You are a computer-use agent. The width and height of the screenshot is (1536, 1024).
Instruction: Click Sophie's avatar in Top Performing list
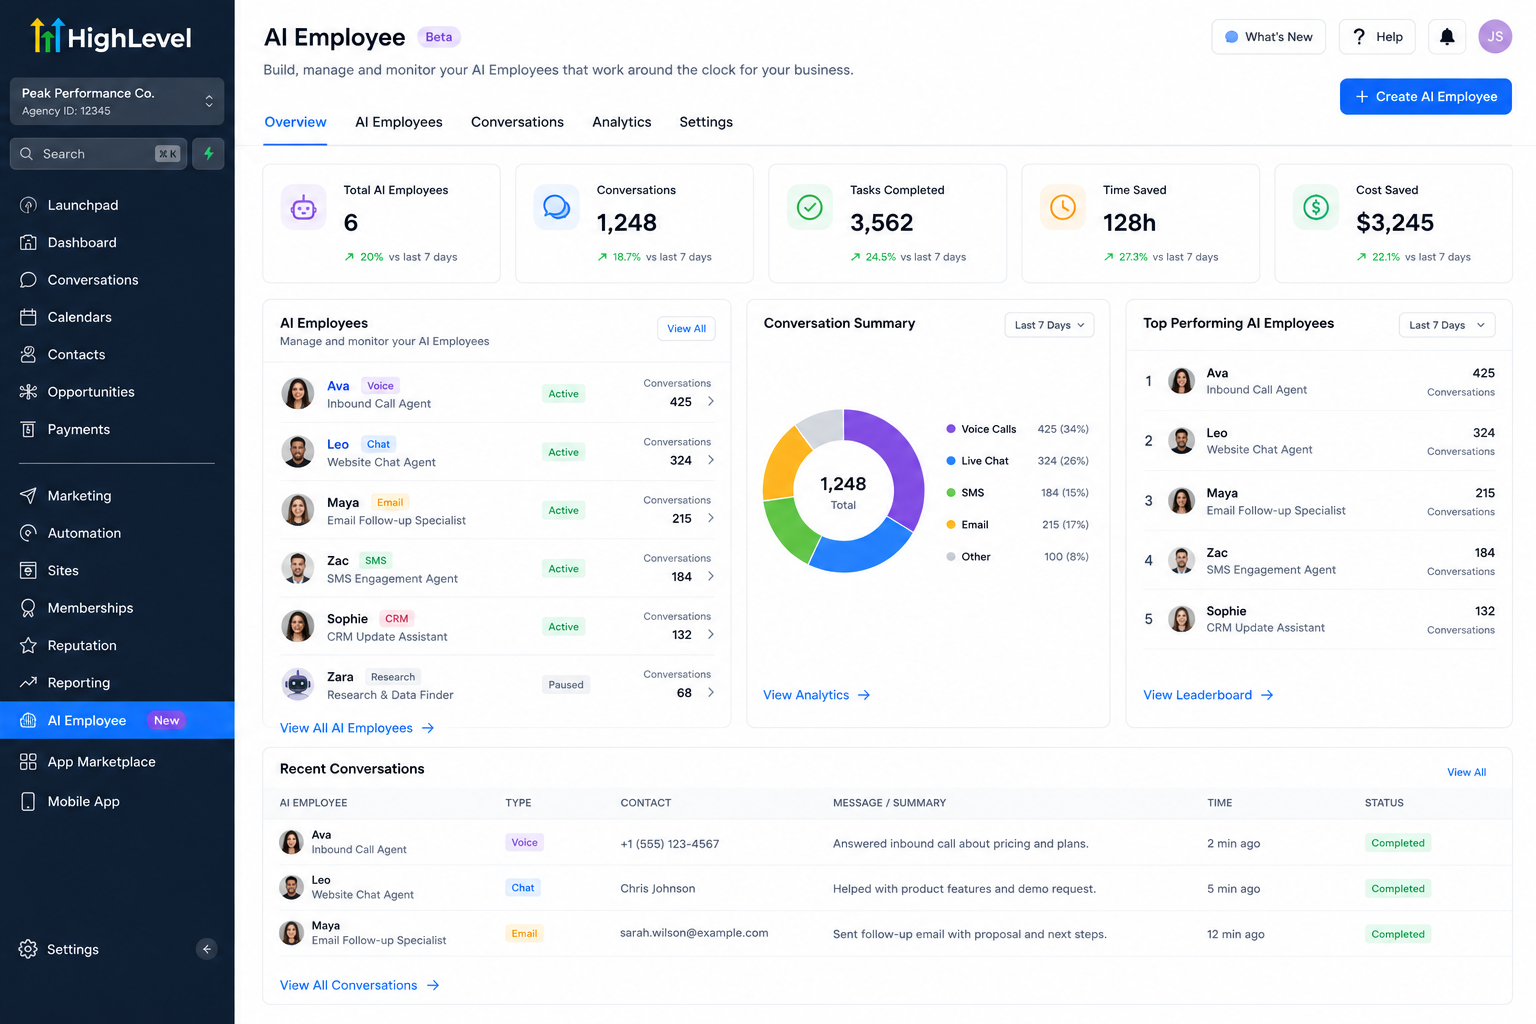pyautogui.click(x=1182, y=619)
